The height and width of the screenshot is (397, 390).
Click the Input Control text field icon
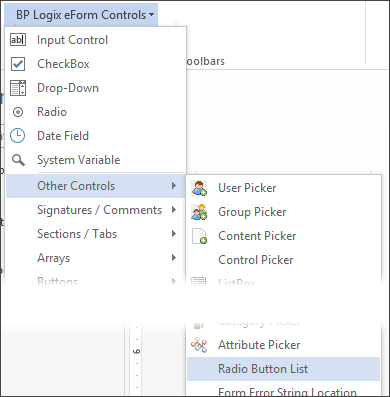click(18, 40)
